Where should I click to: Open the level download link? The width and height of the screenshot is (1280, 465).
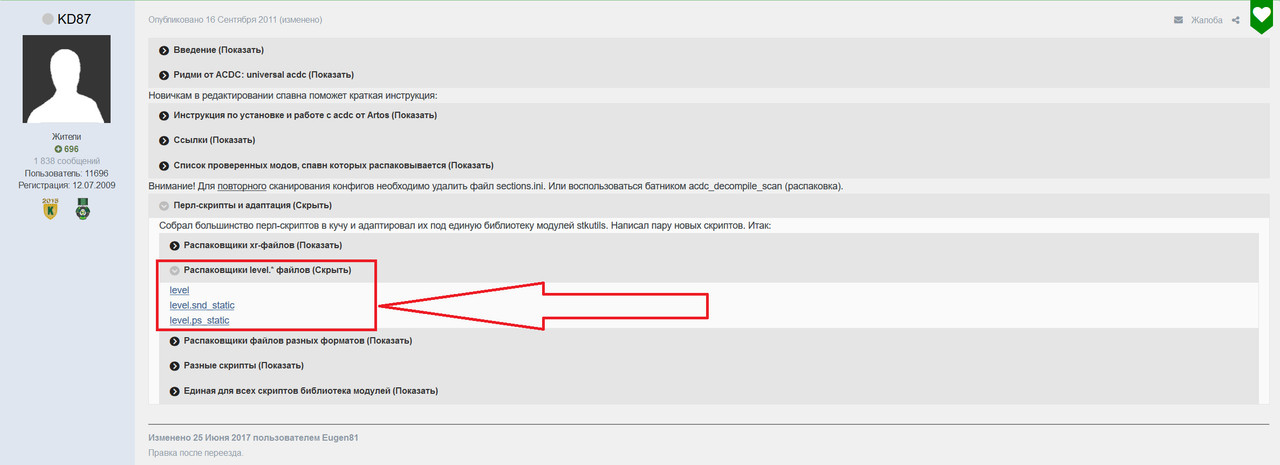[x=179, y=290]
